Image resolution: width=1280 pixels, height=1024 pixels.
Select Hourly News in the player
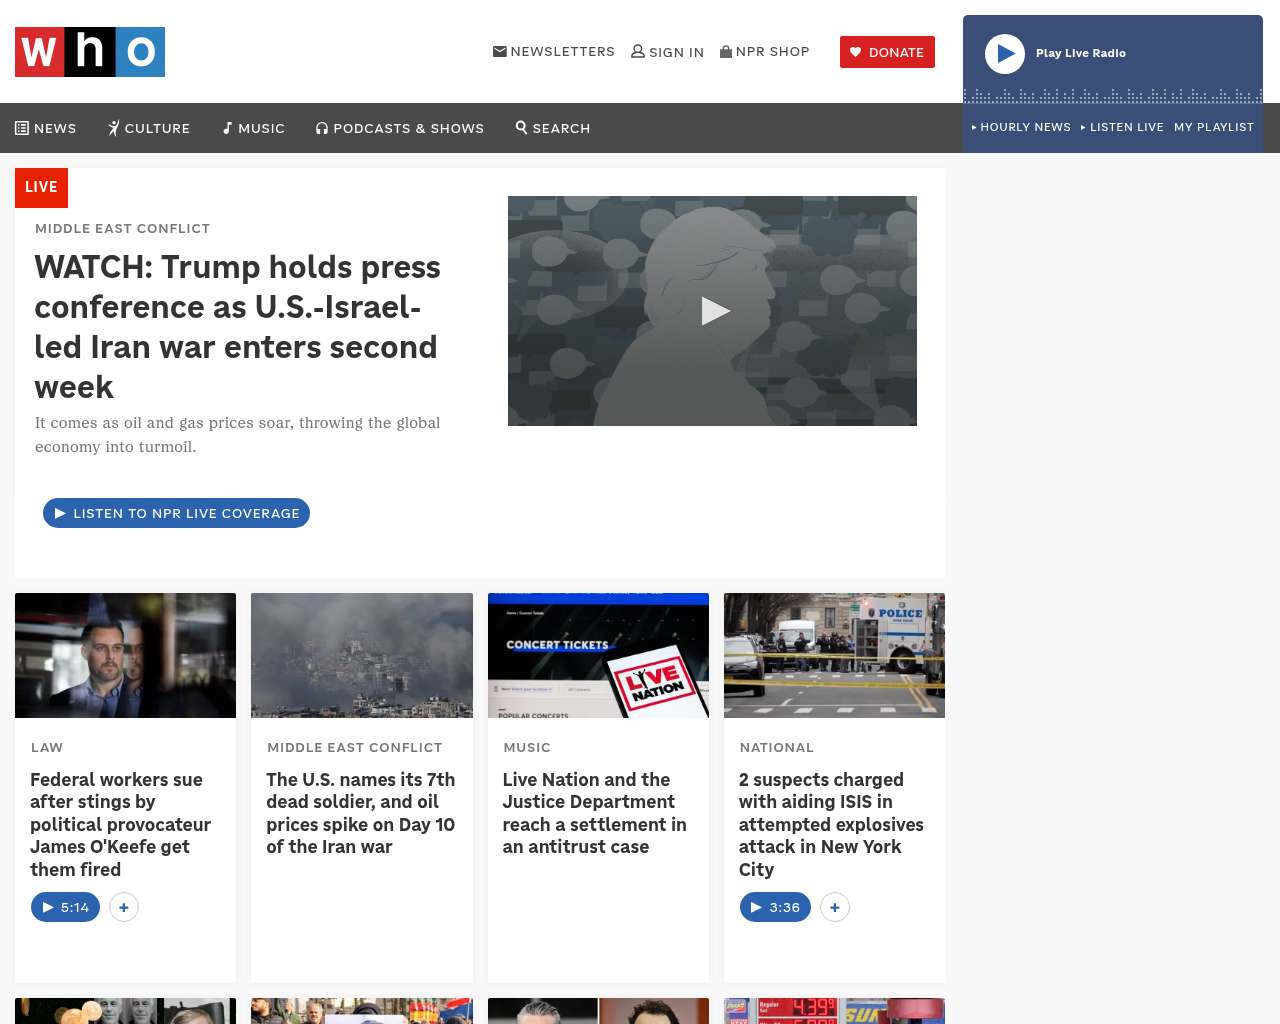pos(1021,127)
